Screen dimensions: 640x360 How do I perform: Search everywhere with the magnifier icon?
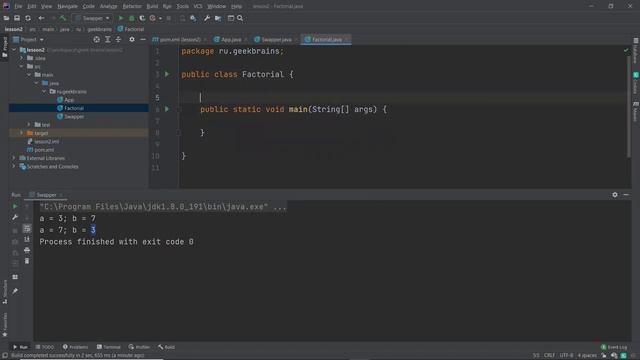click(240, 18)
